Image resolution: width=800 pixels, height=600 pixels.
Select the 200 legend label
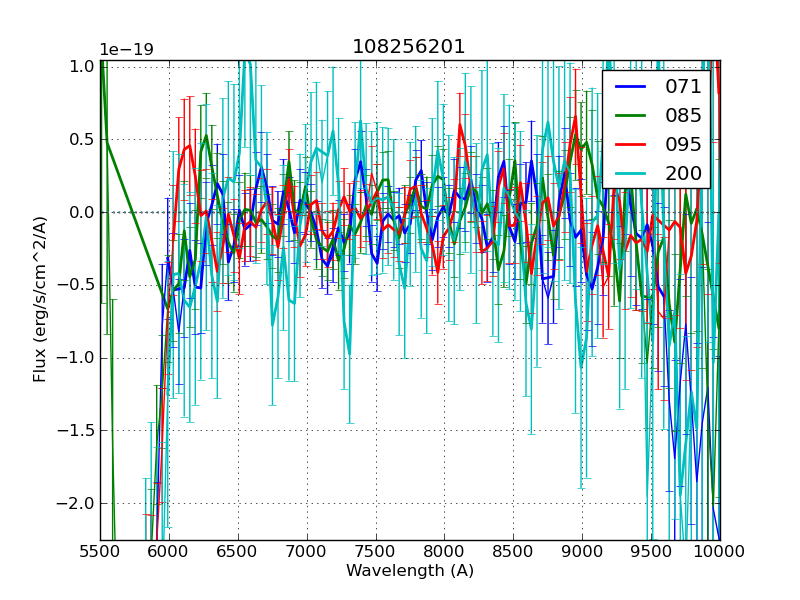click(x=684, y=173)
